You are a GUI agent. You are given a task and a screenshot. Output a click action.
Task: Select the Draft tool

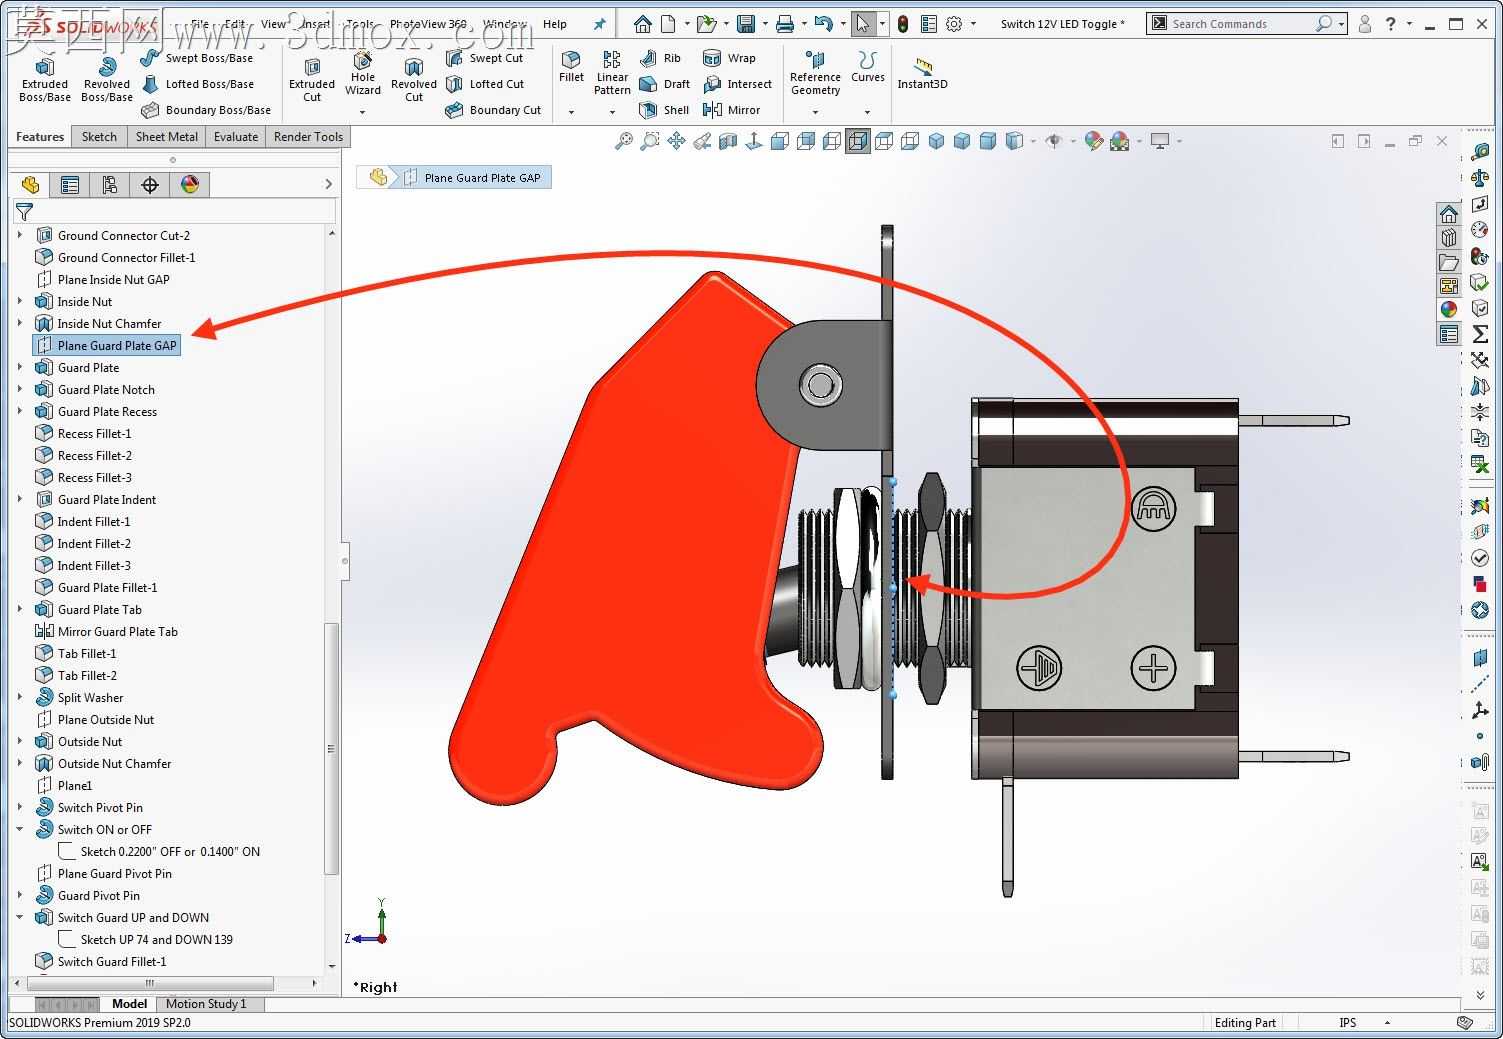click(x=665, y=84)
